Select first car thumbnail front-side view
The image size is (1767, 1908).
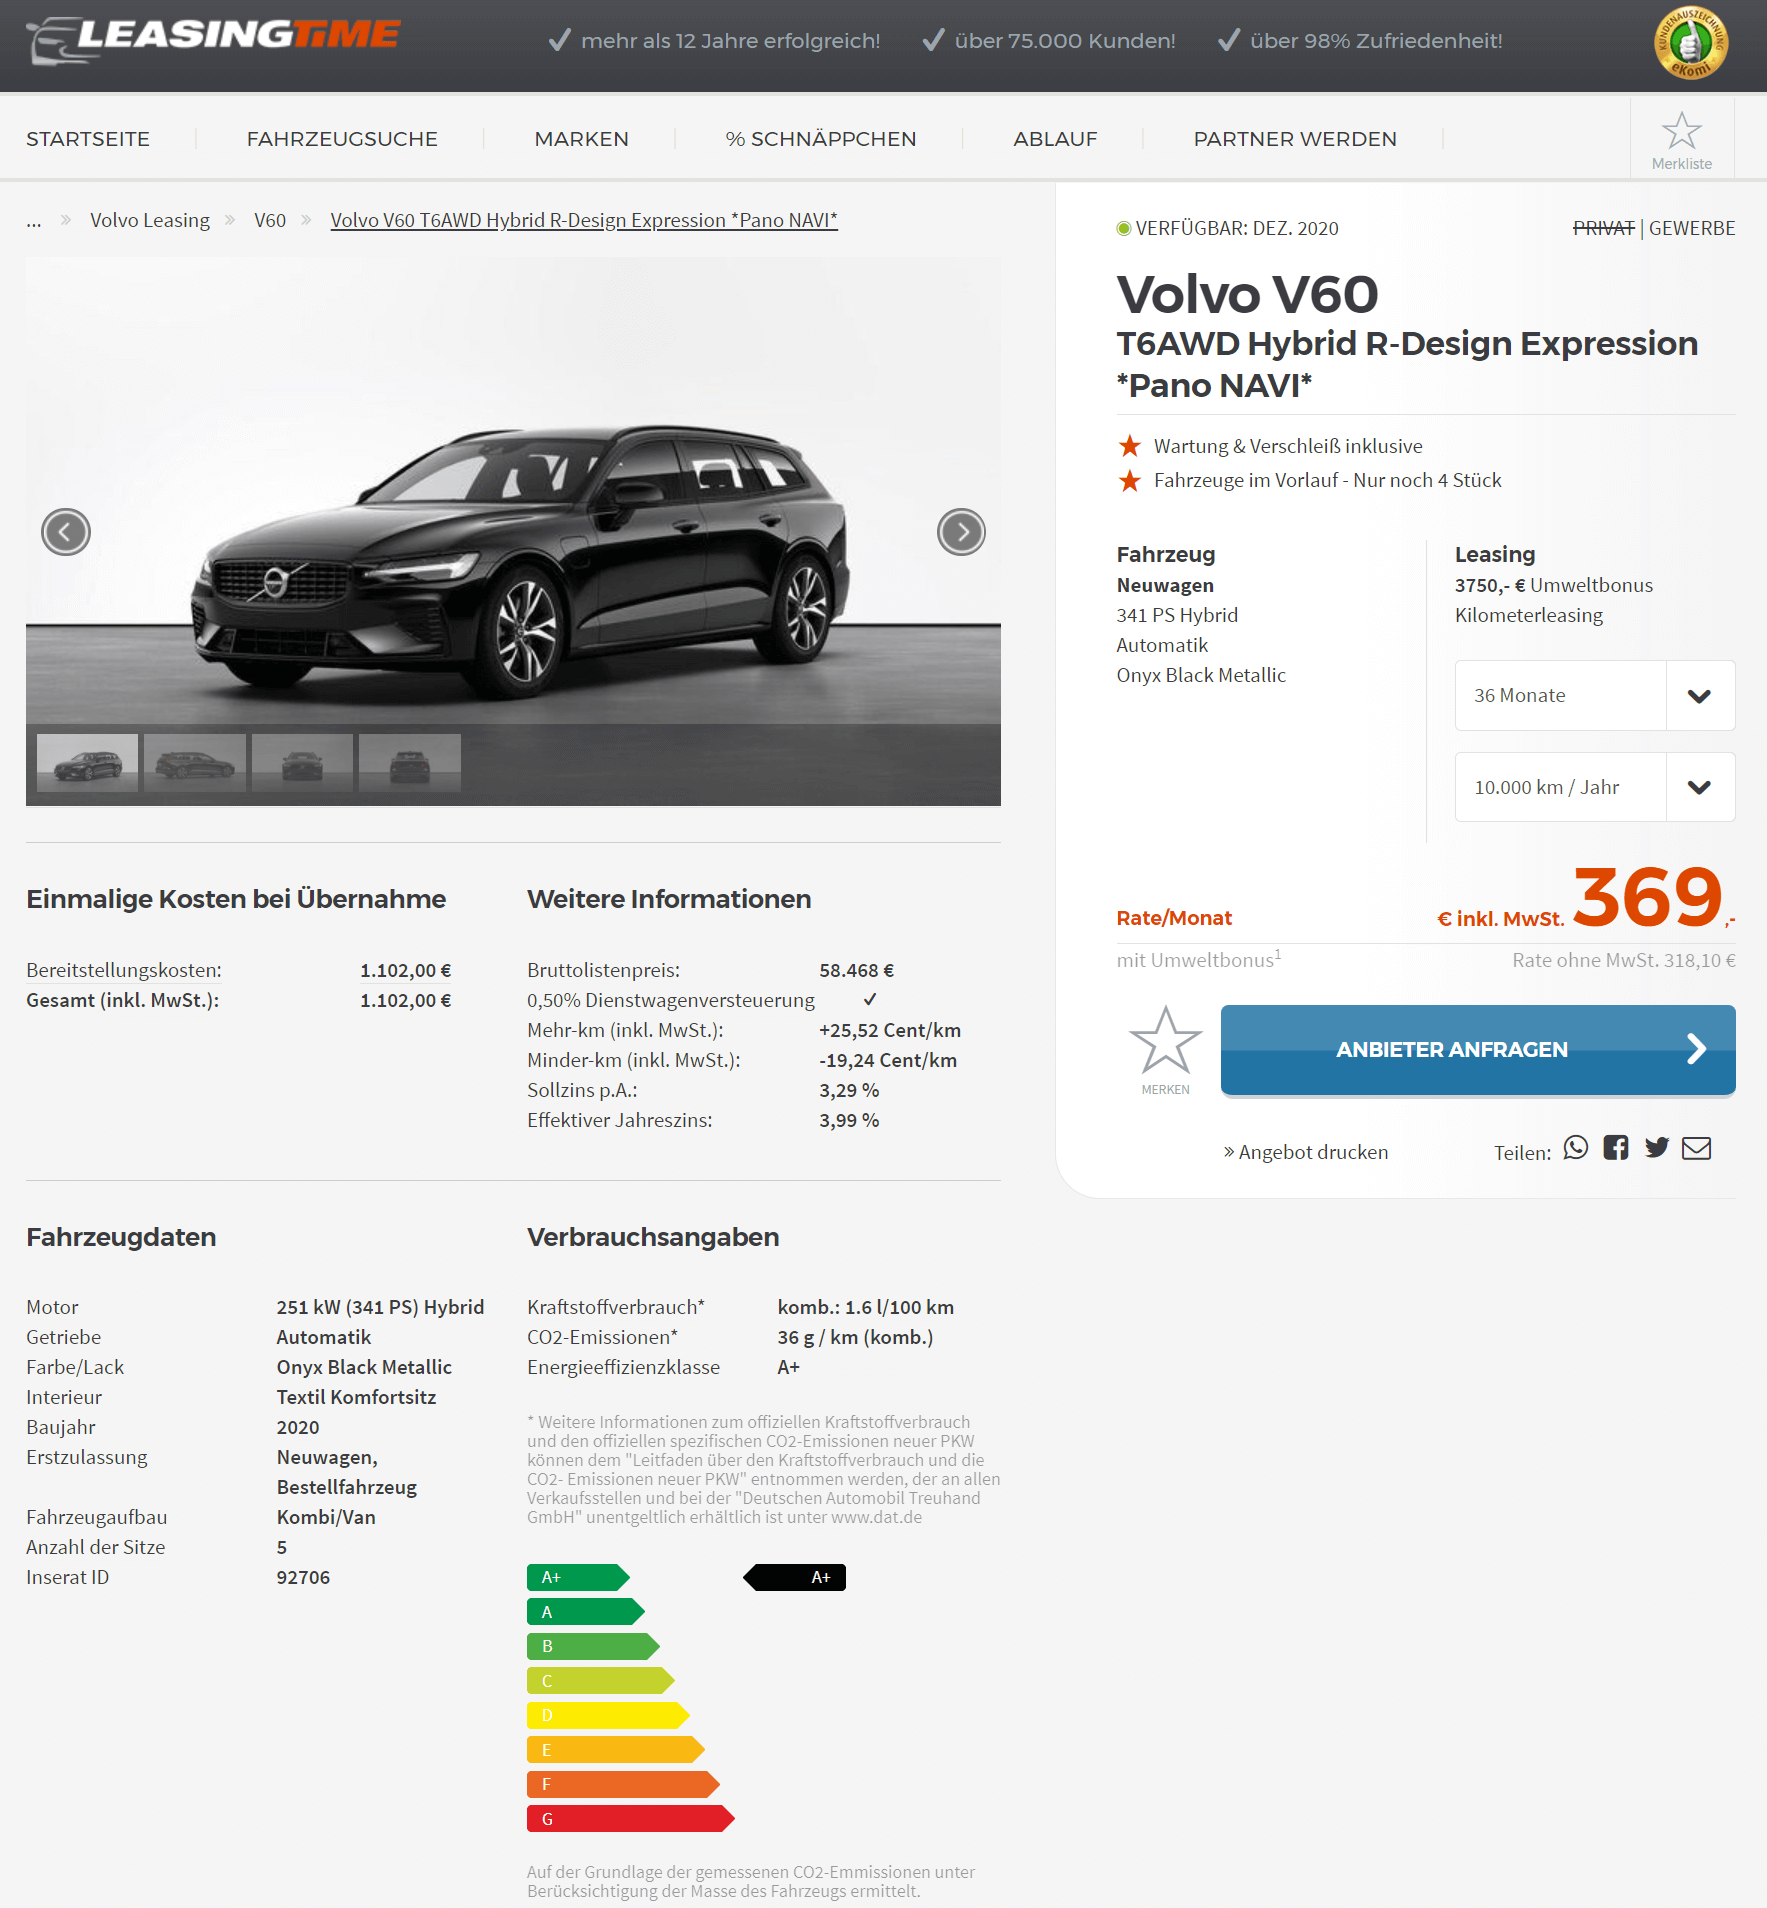(87, 763)
